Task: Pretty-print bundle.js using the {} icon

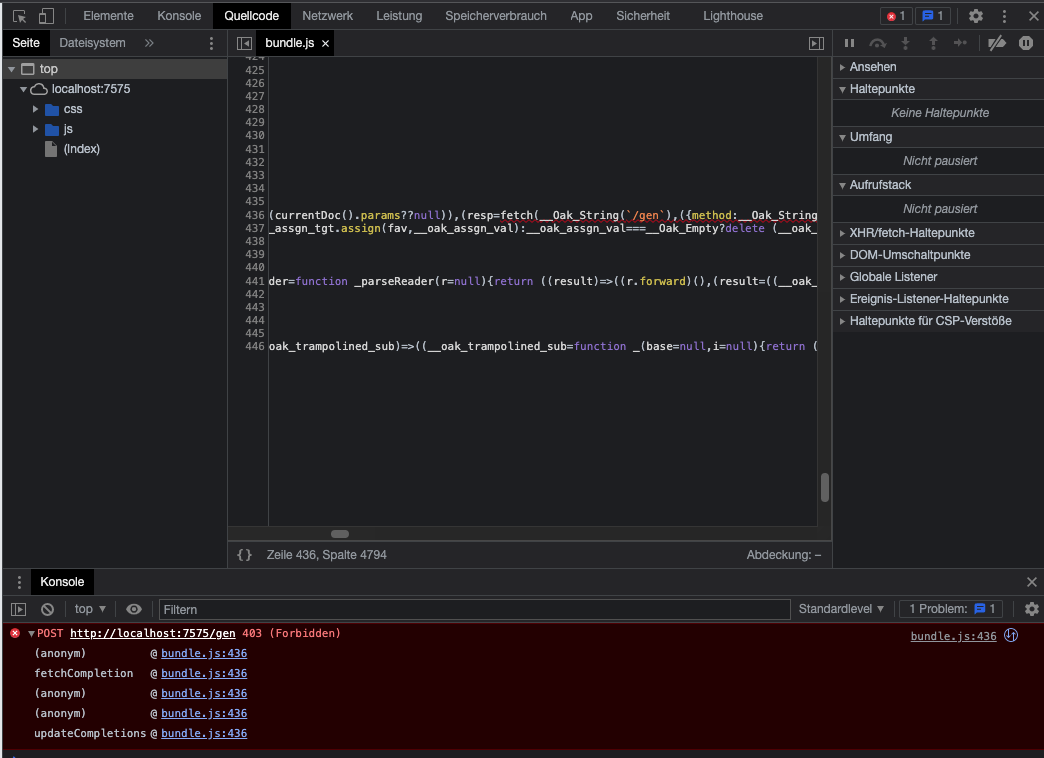Action: point(244,554)
